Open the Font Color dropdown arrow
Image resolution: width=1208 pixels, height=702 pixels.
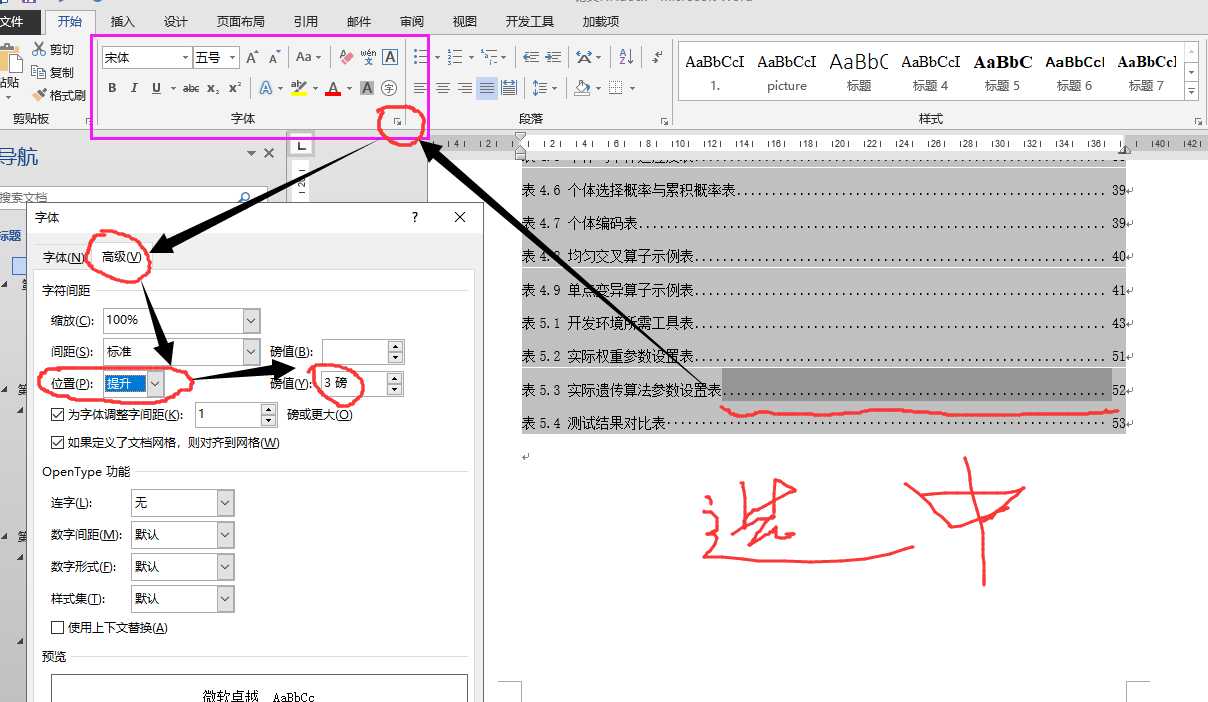point(349,89)
